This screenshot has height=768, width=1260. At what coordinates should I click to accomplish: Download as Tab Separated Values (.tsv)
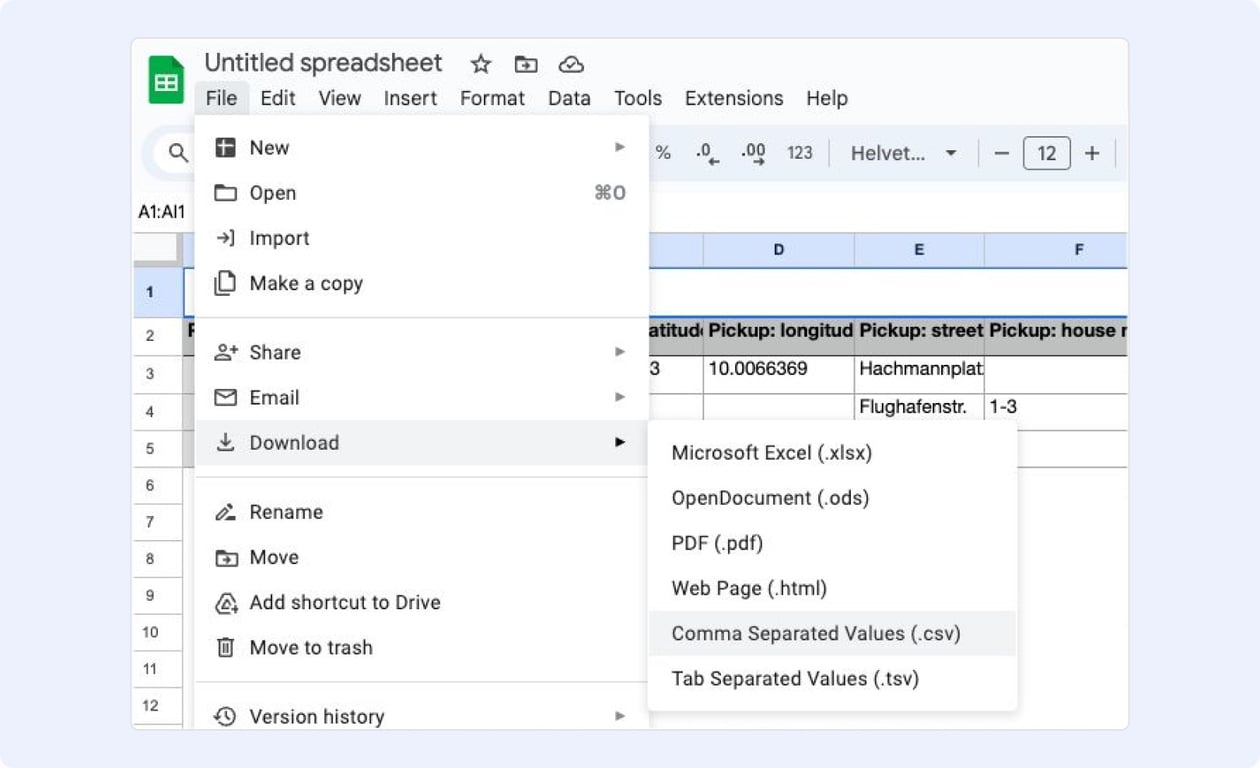[832, 678]
